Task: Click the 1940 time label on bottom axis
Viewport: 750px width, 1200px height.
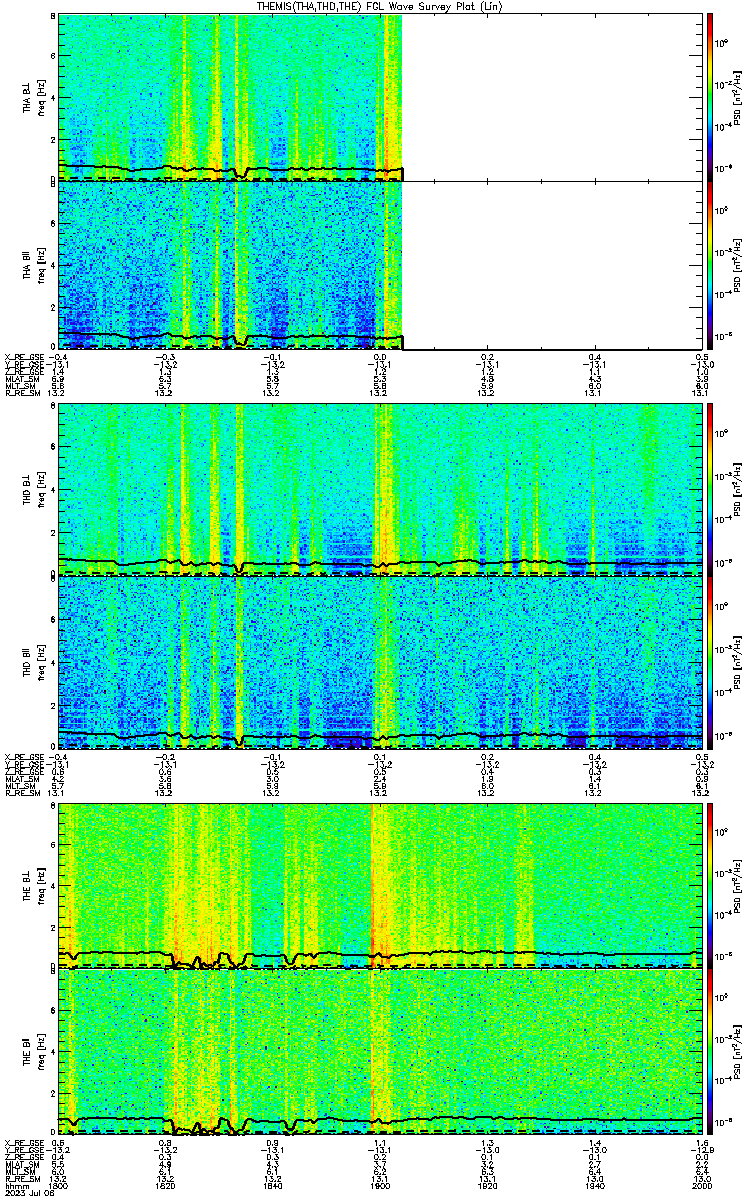Action: pos(595,1185)
